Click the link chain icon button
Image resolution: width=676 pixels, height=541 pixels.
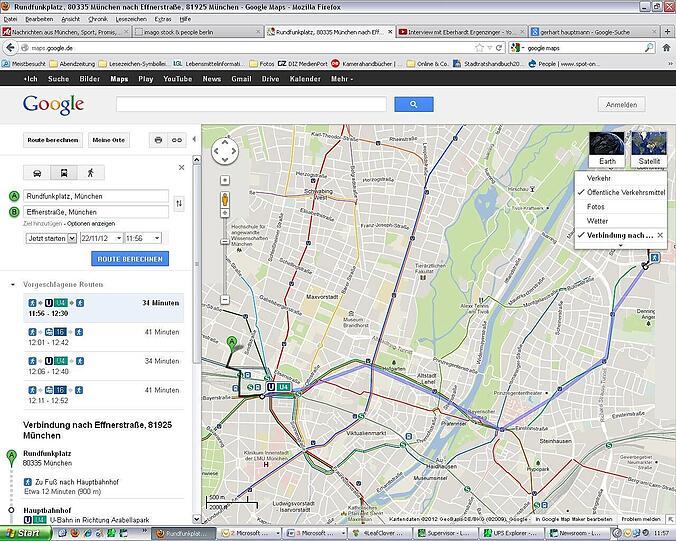[177, 140]
